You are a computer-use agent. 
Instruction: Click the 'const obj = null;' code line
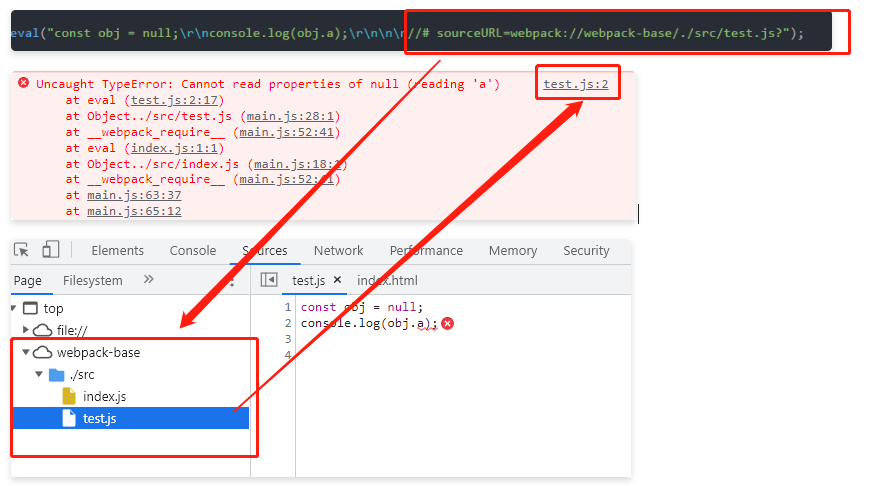pos(362,307)
